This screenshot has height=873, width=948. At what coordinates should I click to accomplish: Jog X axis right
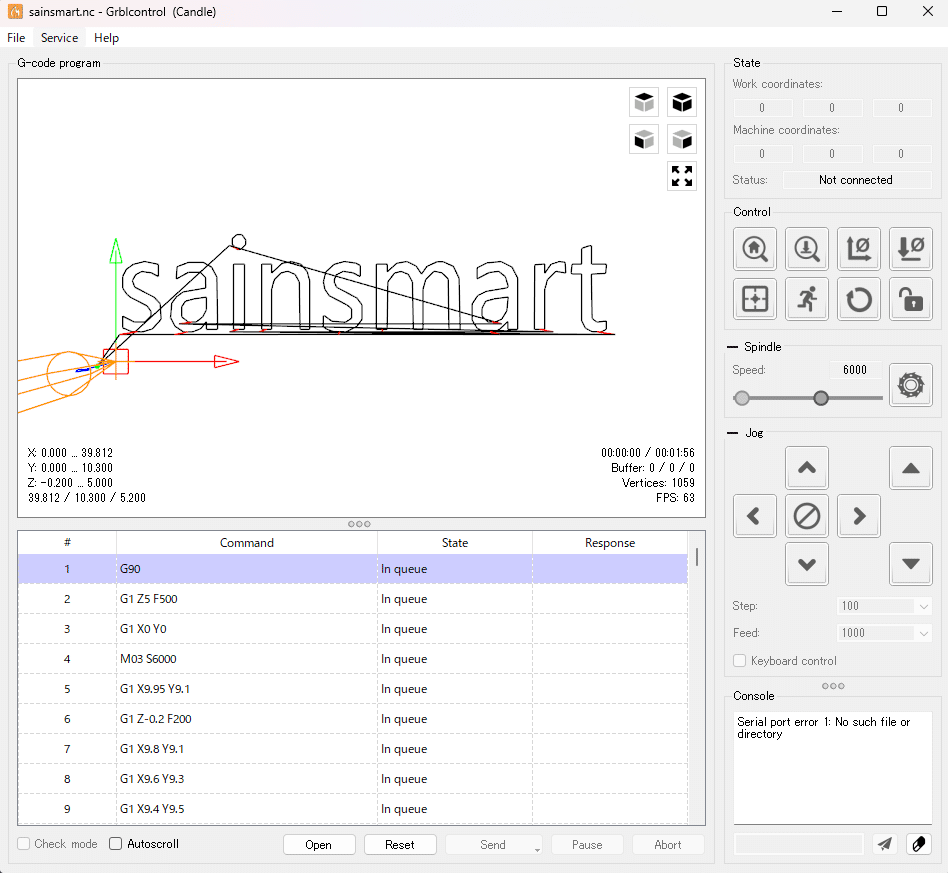pos(859,516)
